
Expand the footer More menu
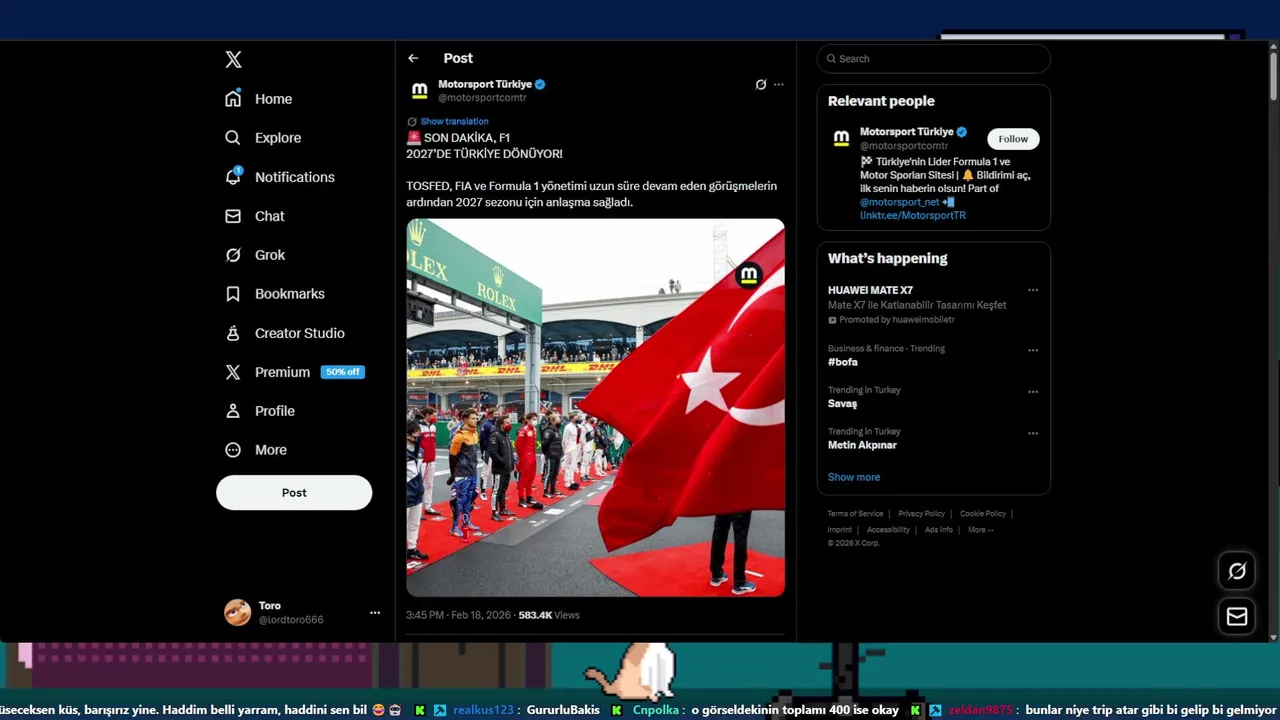point(981,530)
